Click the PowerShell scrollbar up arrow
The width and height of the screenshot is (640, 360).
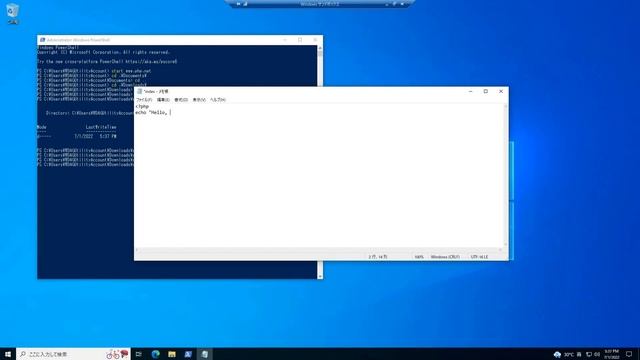(x=320, y=48)
